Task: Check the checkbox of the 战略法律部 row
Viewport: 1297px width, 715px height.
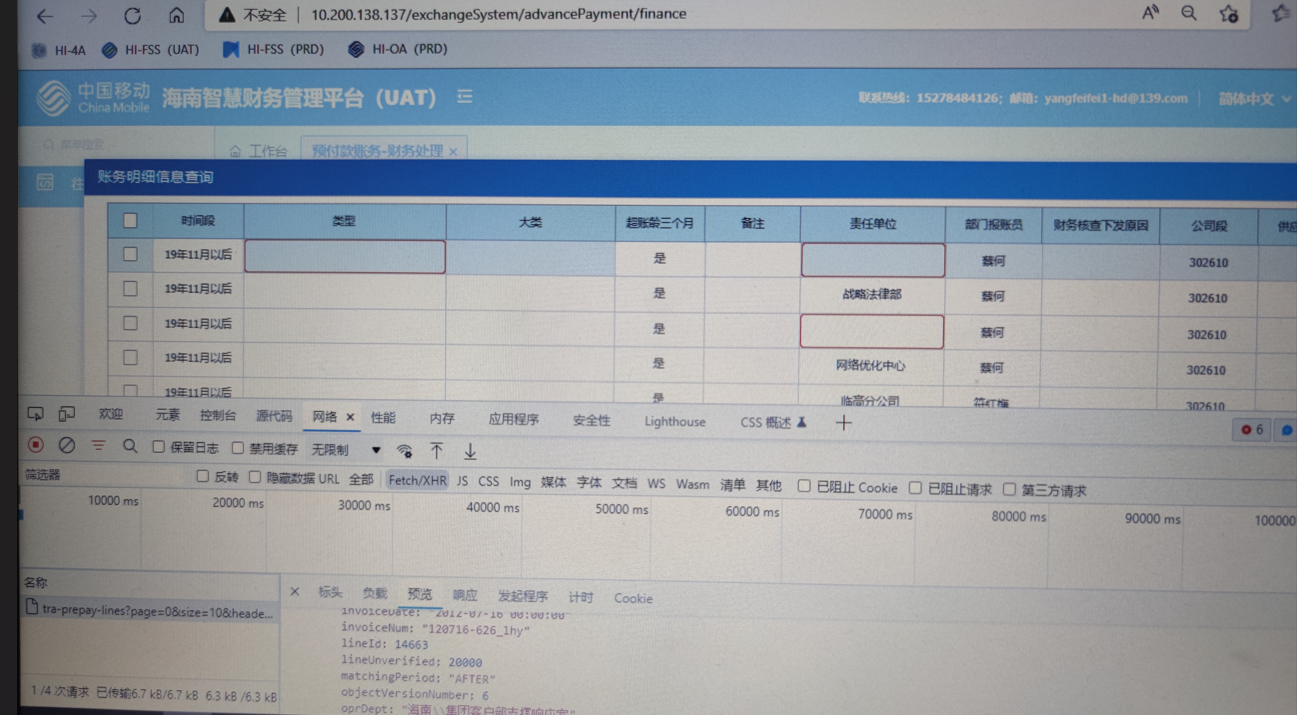Action: coord(130,289)
